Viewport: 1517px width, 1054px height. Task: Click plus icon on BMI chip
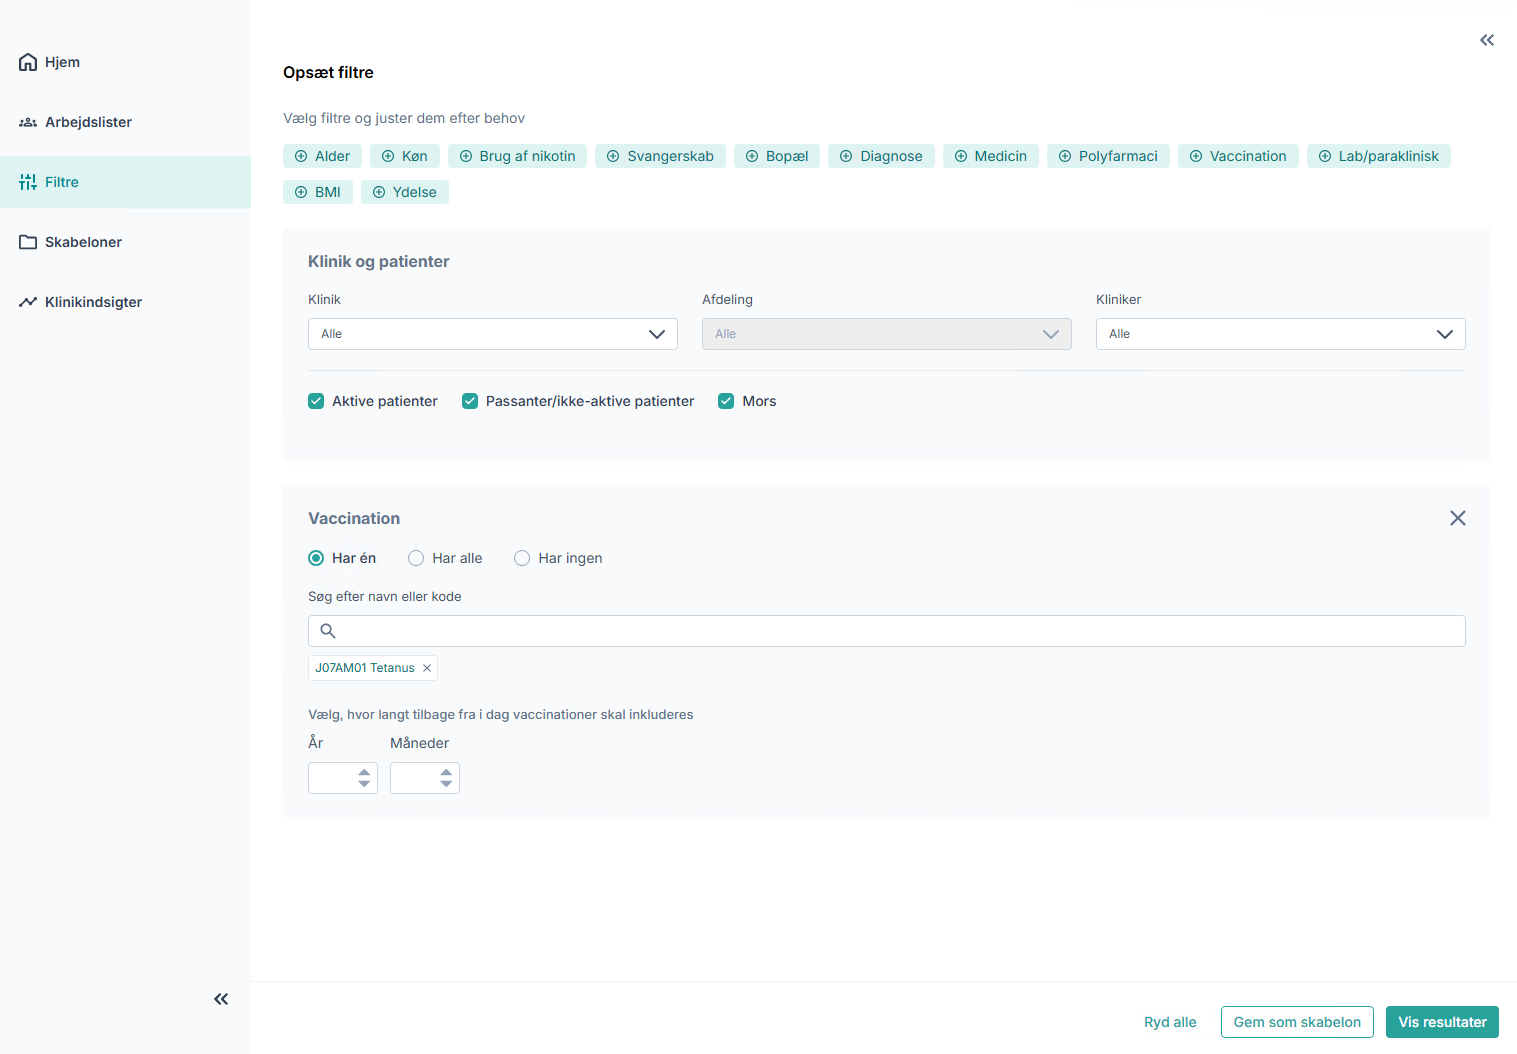coord(301,192)
